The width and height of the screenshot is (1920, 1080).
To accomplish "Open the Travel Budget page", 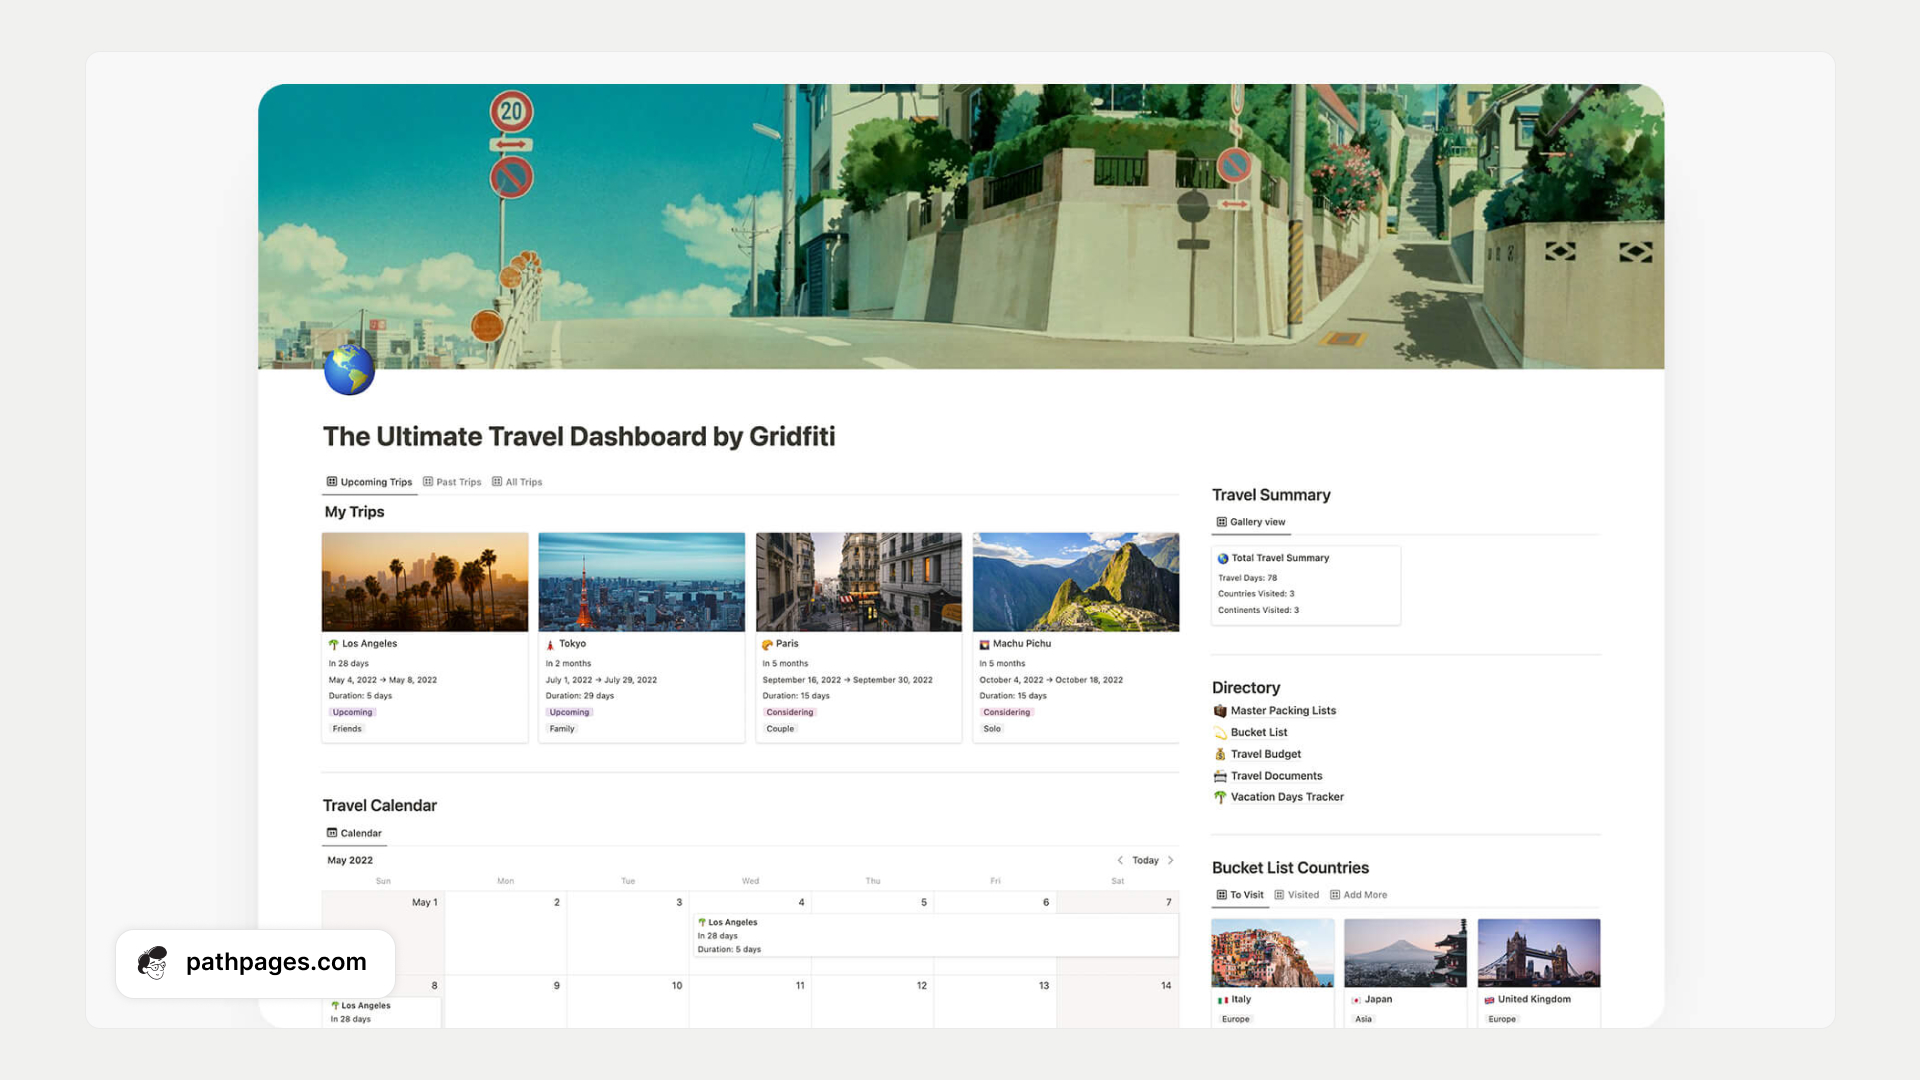I will point(1266,754).
